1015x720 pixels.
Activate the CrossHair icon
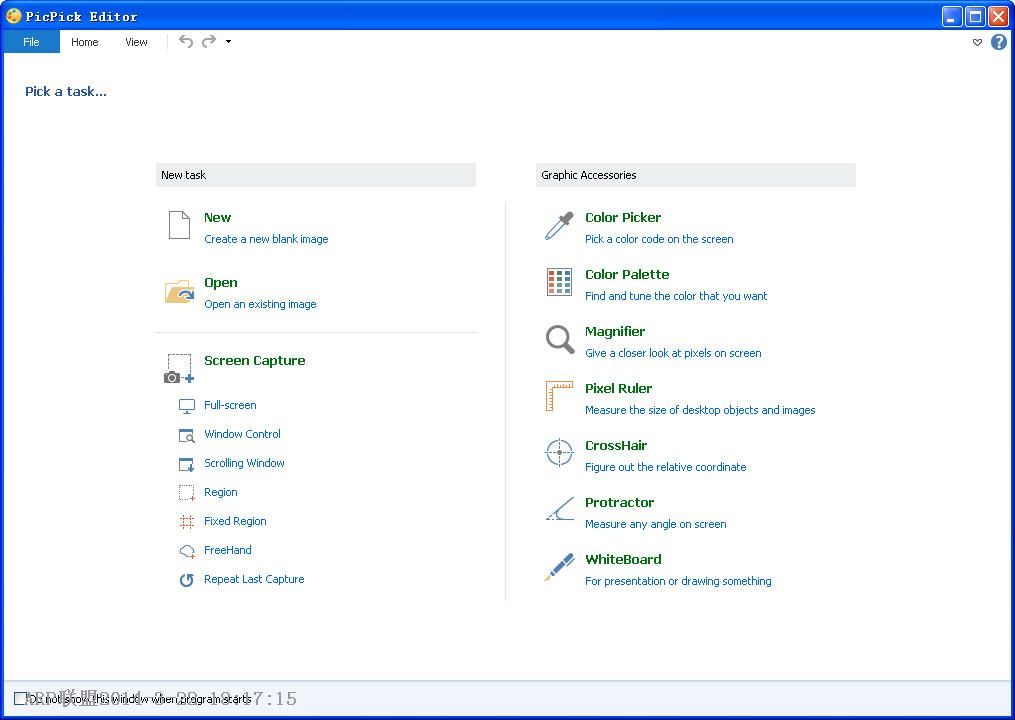559,453
